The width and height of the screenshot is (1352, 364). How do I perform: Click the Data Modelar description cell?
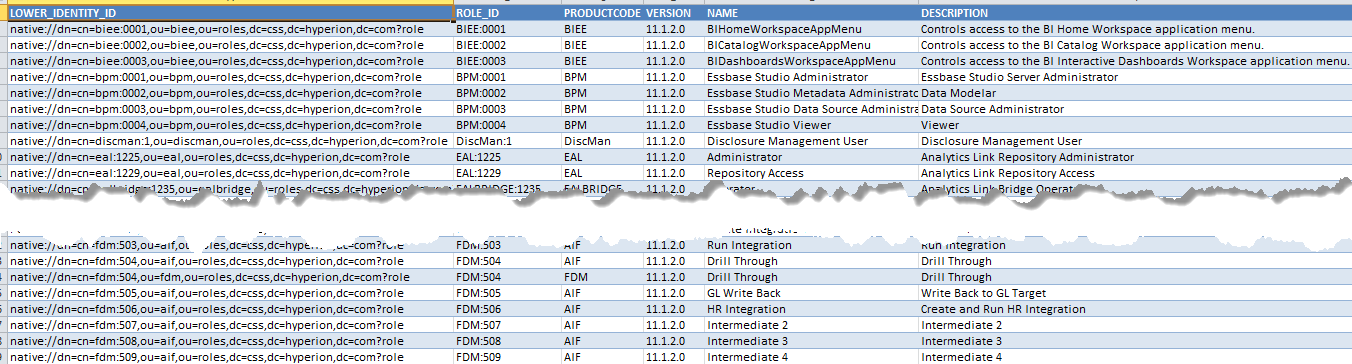pos(1135,94)
